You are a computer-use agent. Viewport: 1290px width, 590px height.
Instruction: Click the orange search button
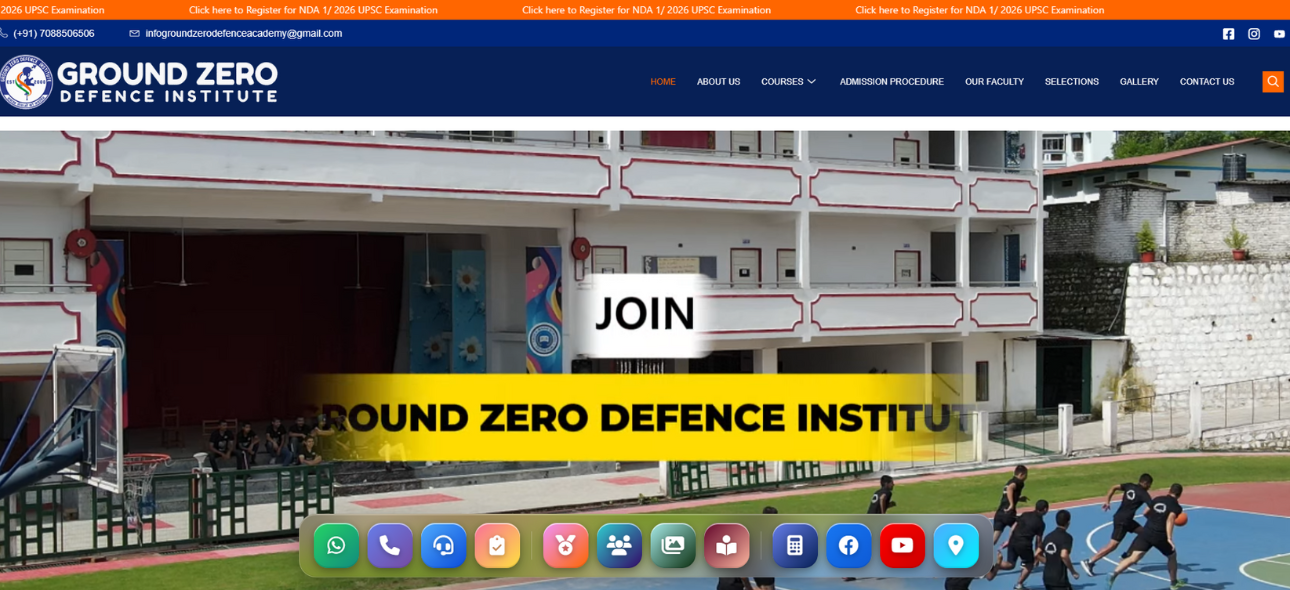coord(1272,82)
